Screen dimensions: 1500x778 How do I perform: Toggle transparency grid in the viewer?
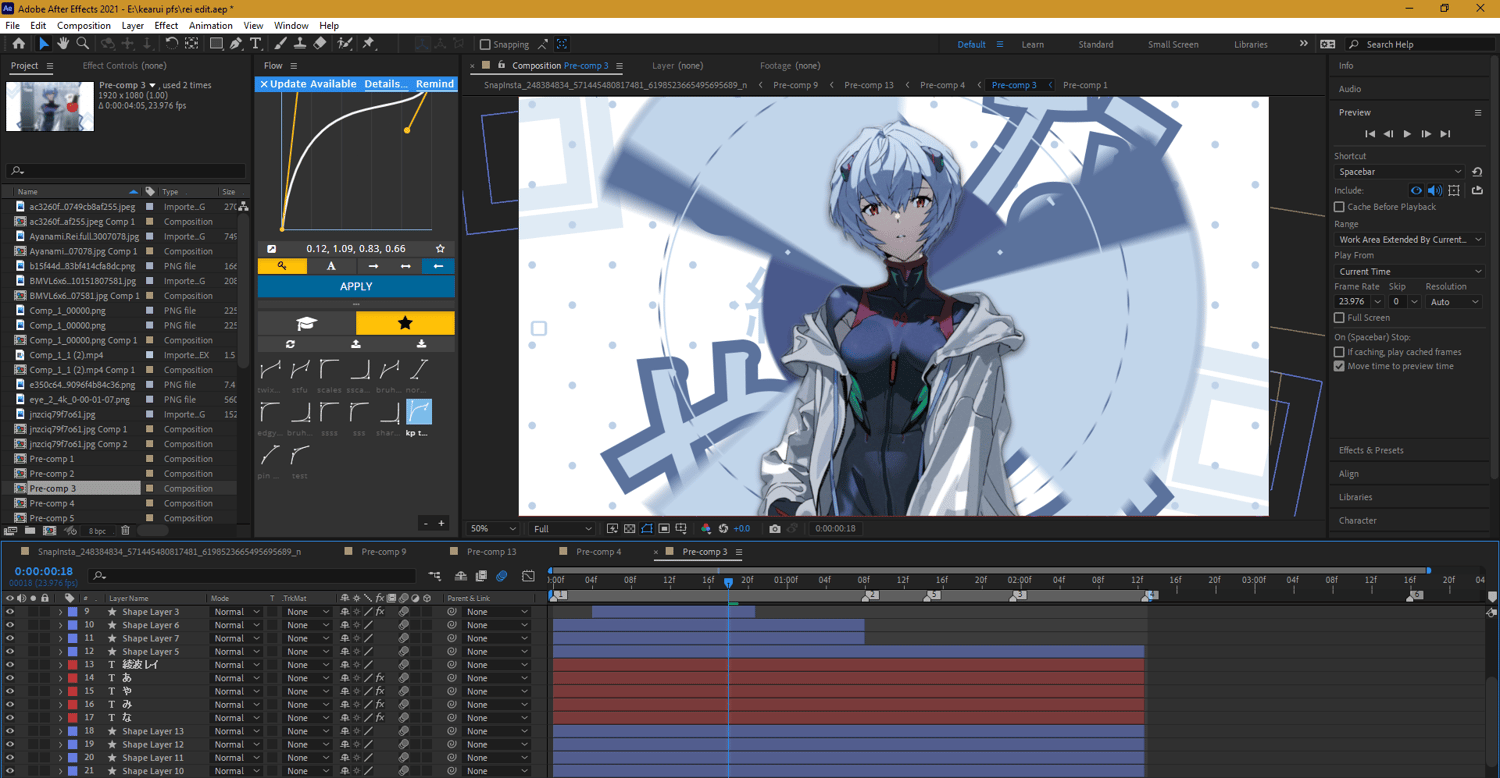pos(629,528)
